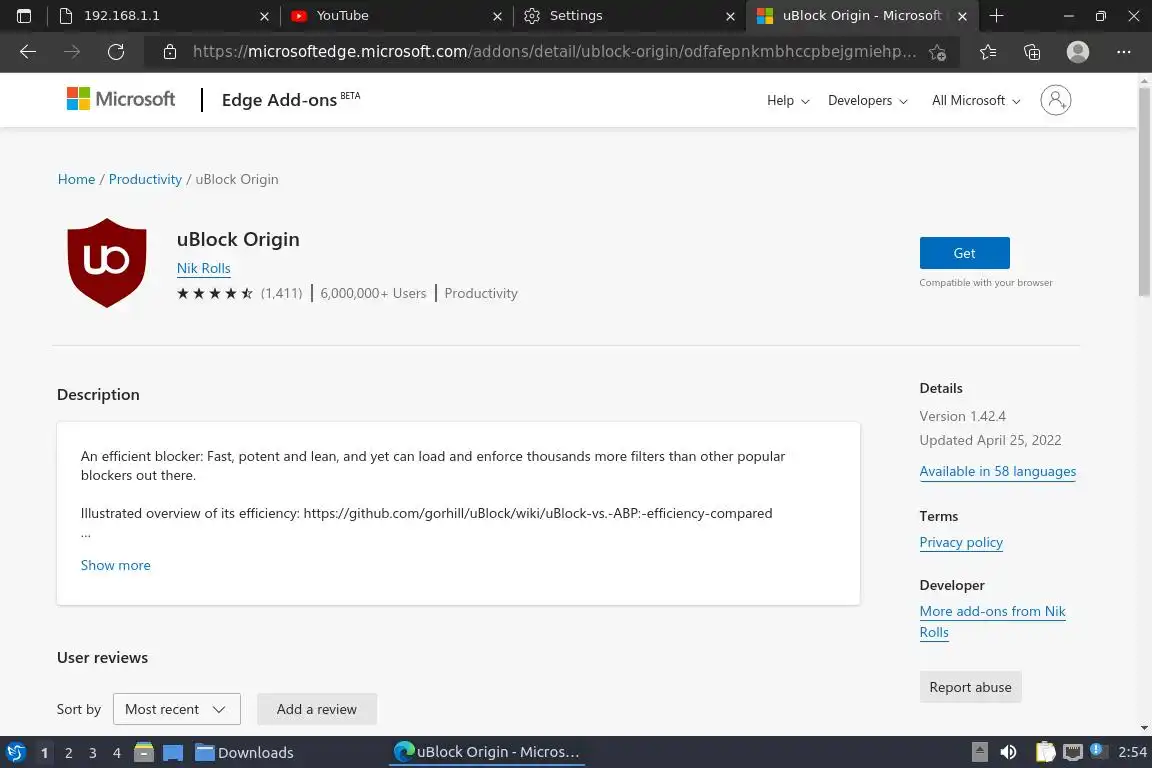
Task: Click the 6,000,000+ Users text
Action: point(373,293)
